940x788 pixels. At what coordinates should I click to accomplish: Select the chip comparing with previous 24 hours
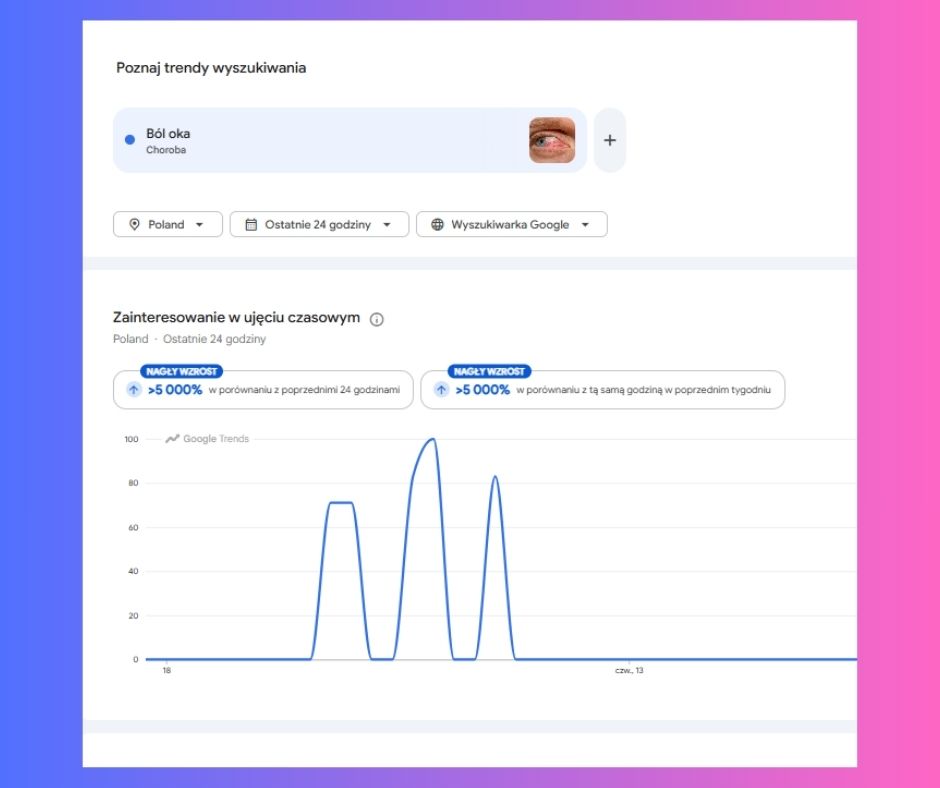pos(263,390)
